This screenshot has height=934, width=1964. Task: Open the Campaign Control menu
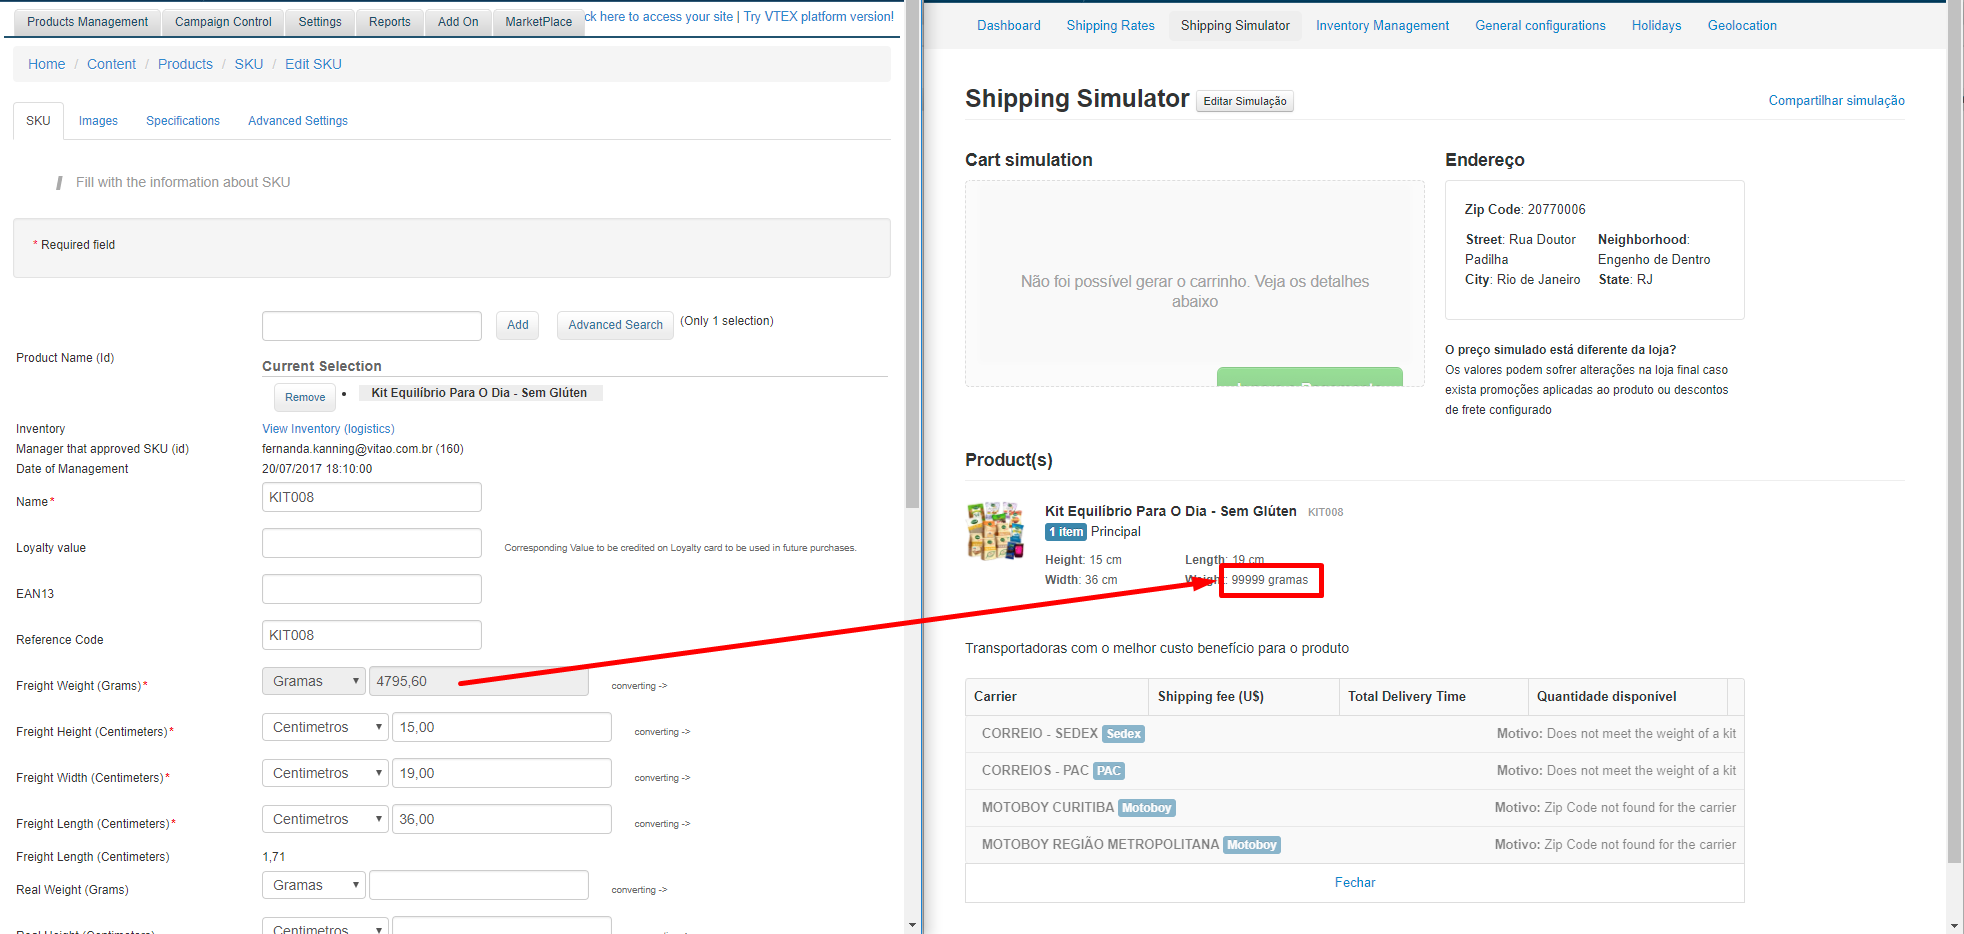click(223, 22)
